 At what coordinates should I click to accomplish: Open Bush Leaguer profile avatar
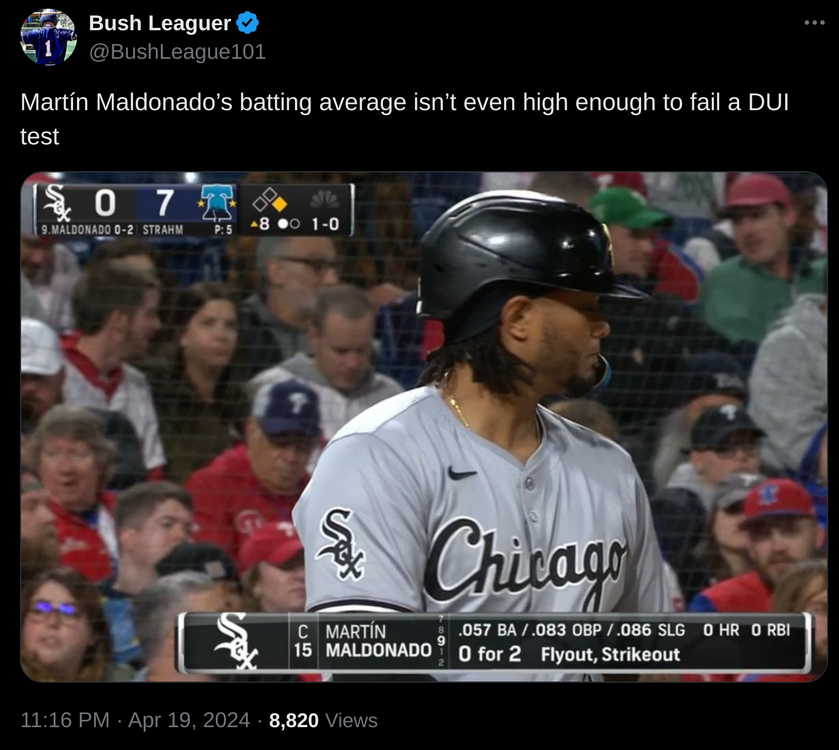tap(48, 37)
